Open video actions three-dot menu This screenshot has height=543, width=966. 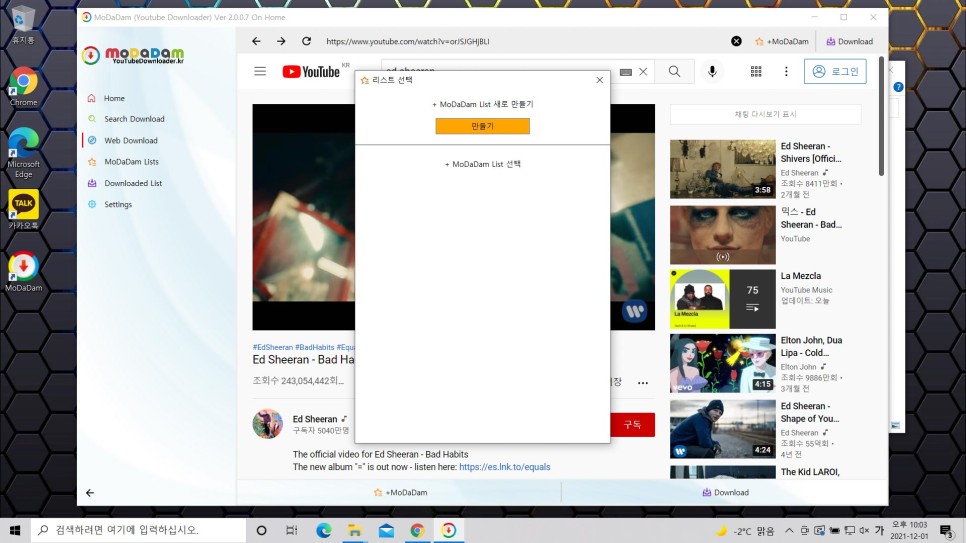coord(643,383)
